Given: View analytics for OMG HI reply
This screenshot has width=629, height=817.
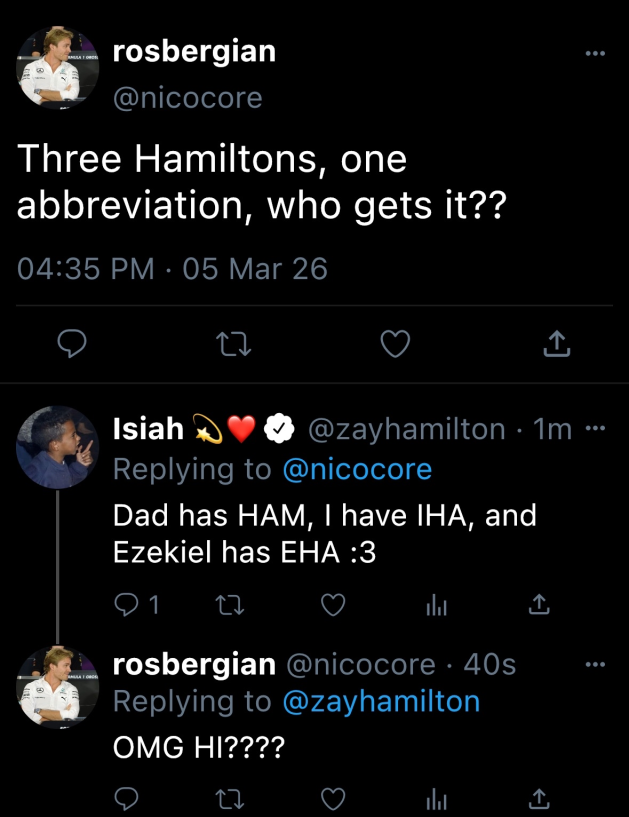Looking at the screenshot, I should click(436, 798).
